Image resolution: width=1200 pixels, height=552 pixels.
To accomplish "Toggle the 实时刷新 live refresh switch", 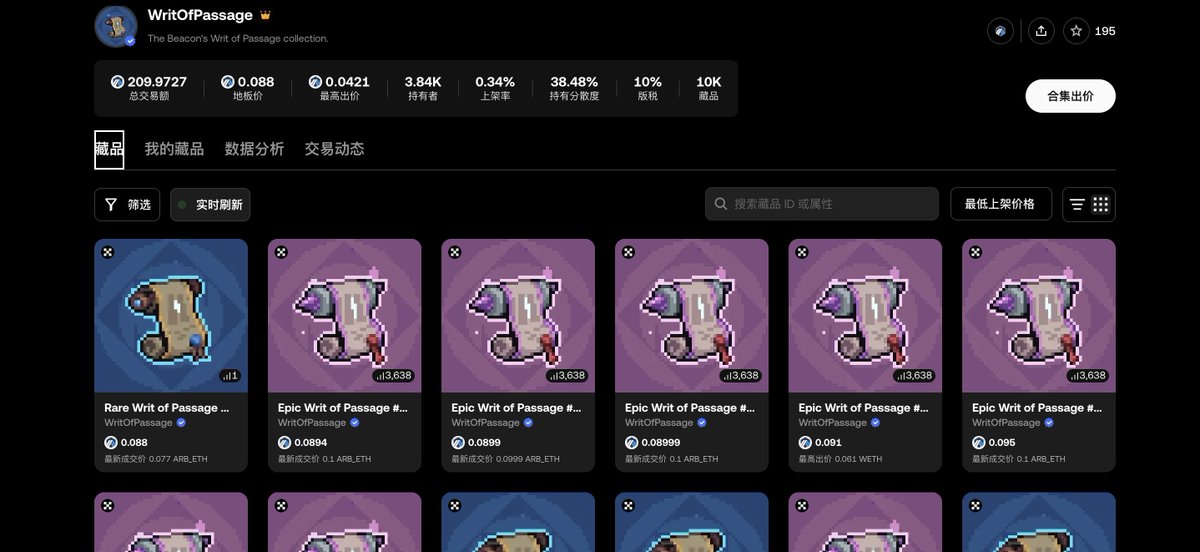I will (x=210, y=204).
